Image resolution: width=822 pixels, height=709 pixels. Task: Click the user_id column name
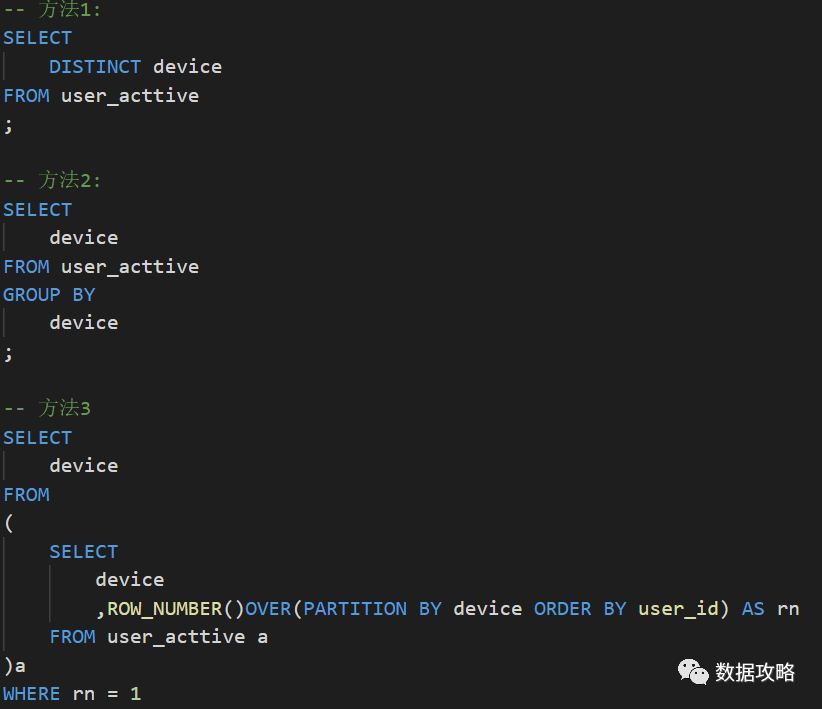click(678, 608)
